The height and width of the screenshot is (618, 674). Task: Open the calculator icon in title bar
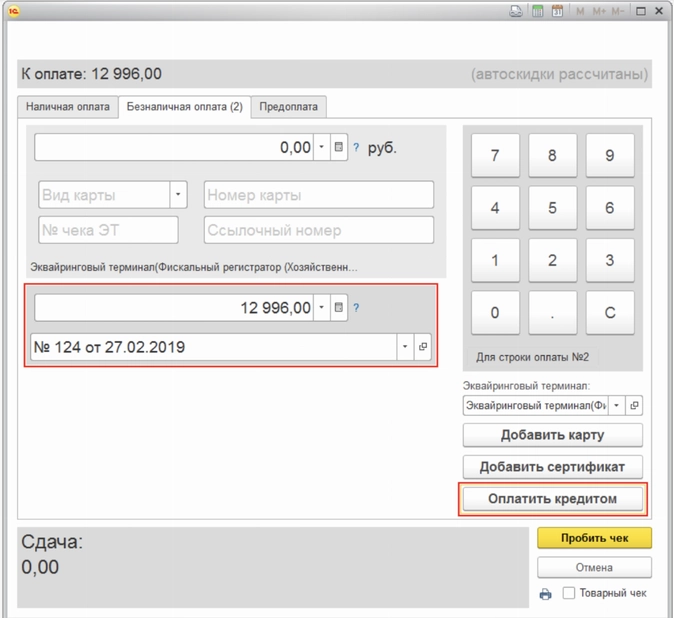[x=537, y=11]
